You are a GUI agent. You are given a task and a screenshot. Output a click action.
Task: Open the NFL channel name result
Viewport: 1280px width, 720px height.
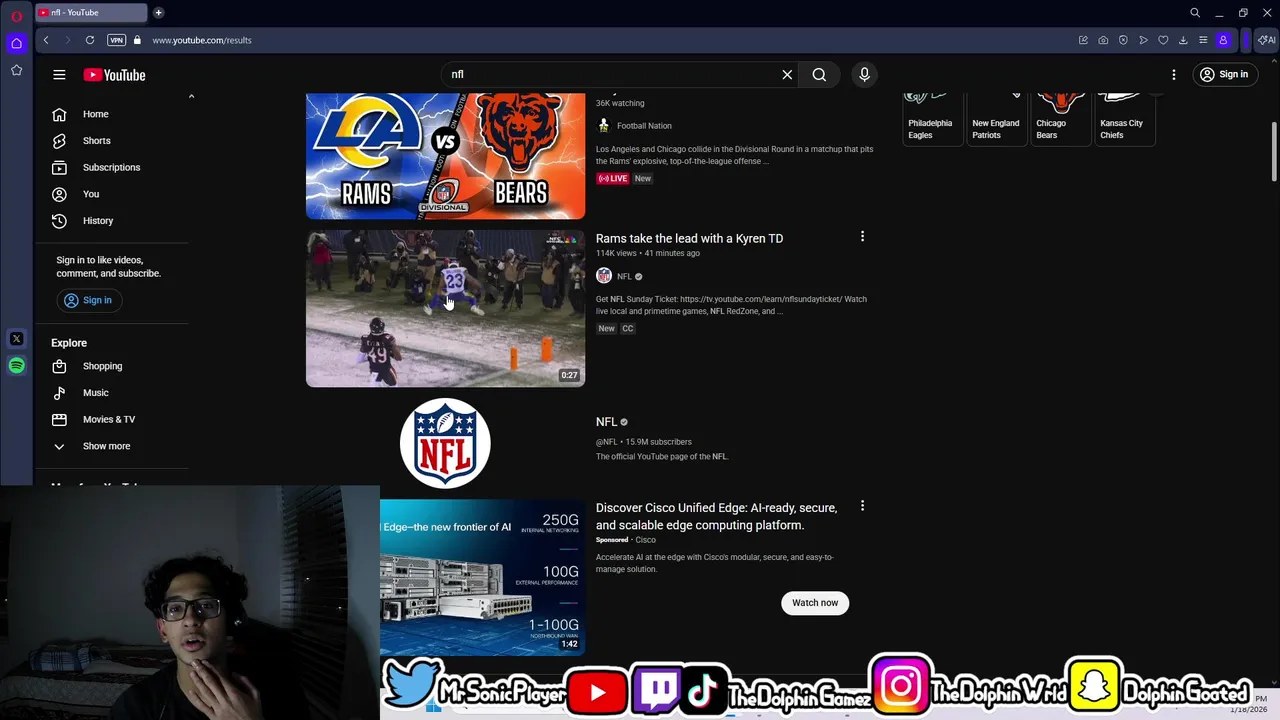click(x=606, y=422)
